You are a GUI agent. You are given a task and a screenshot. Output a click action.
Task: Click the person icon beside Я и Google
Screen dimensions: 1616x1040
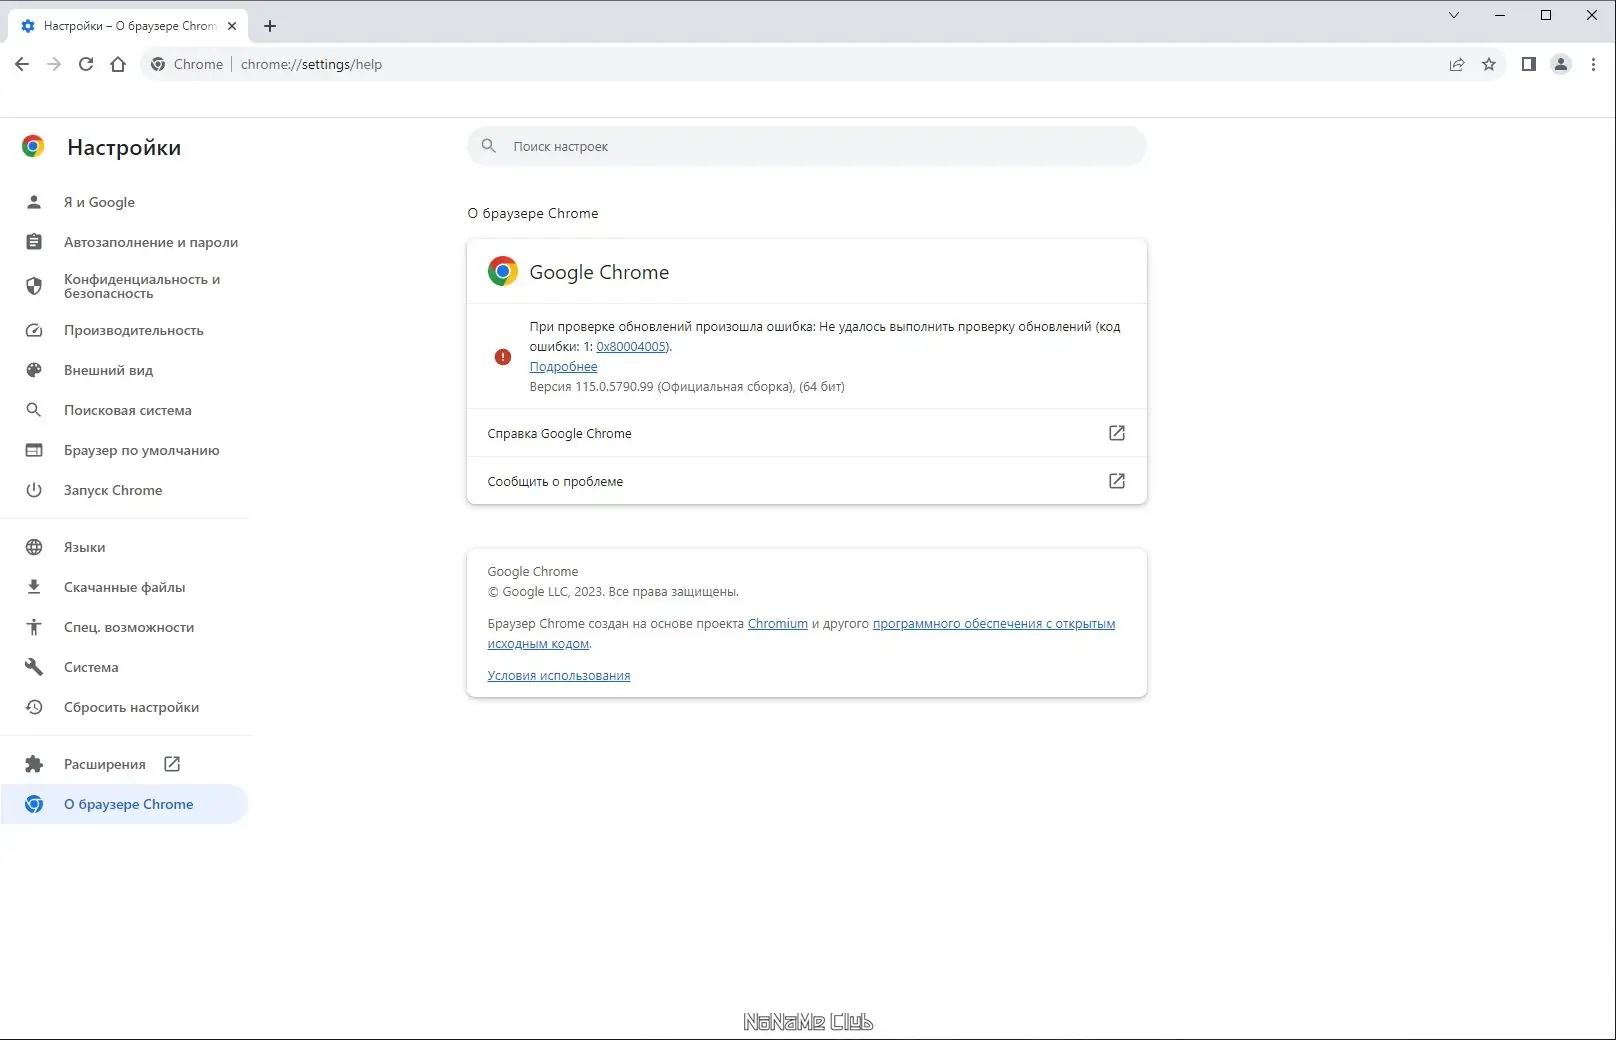click(34, 202)
